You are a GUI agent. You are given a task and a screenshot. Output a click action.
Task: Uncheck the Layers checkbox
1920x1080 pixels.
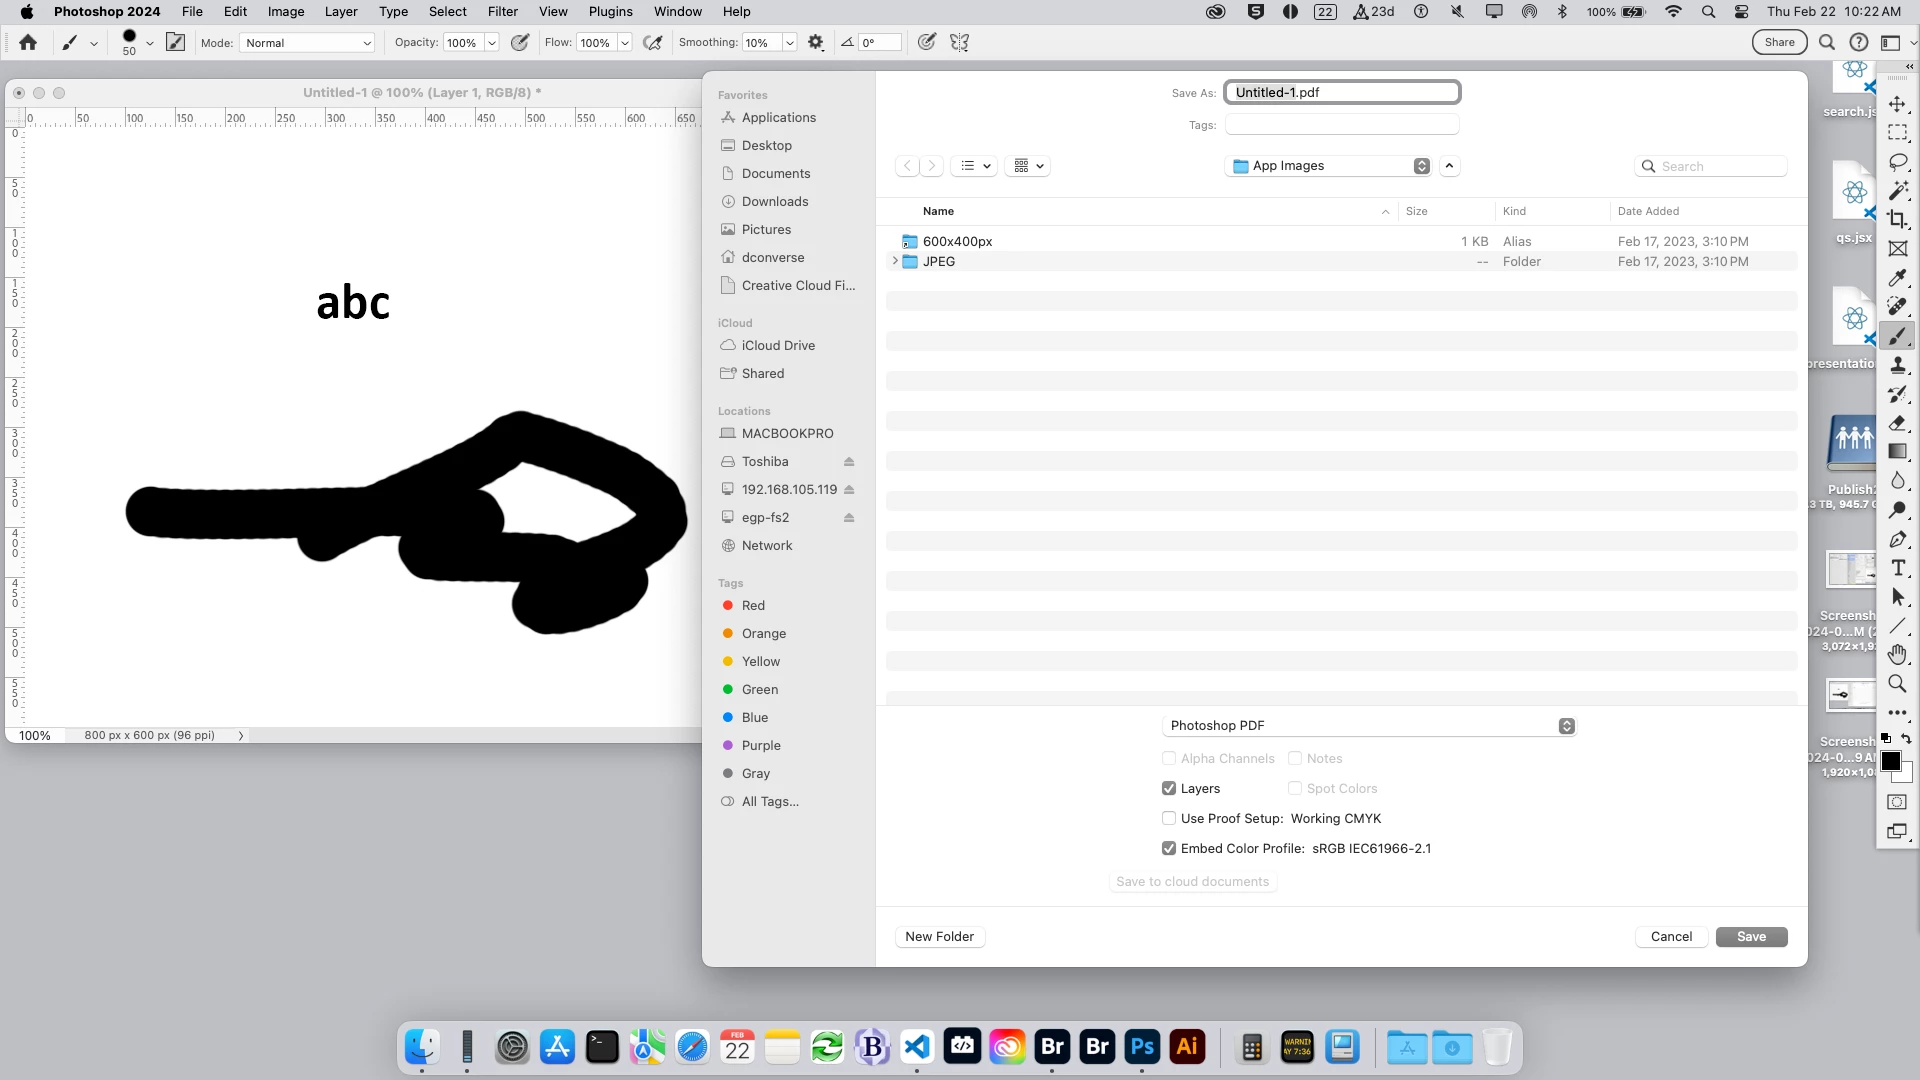tap(1169, 789)
